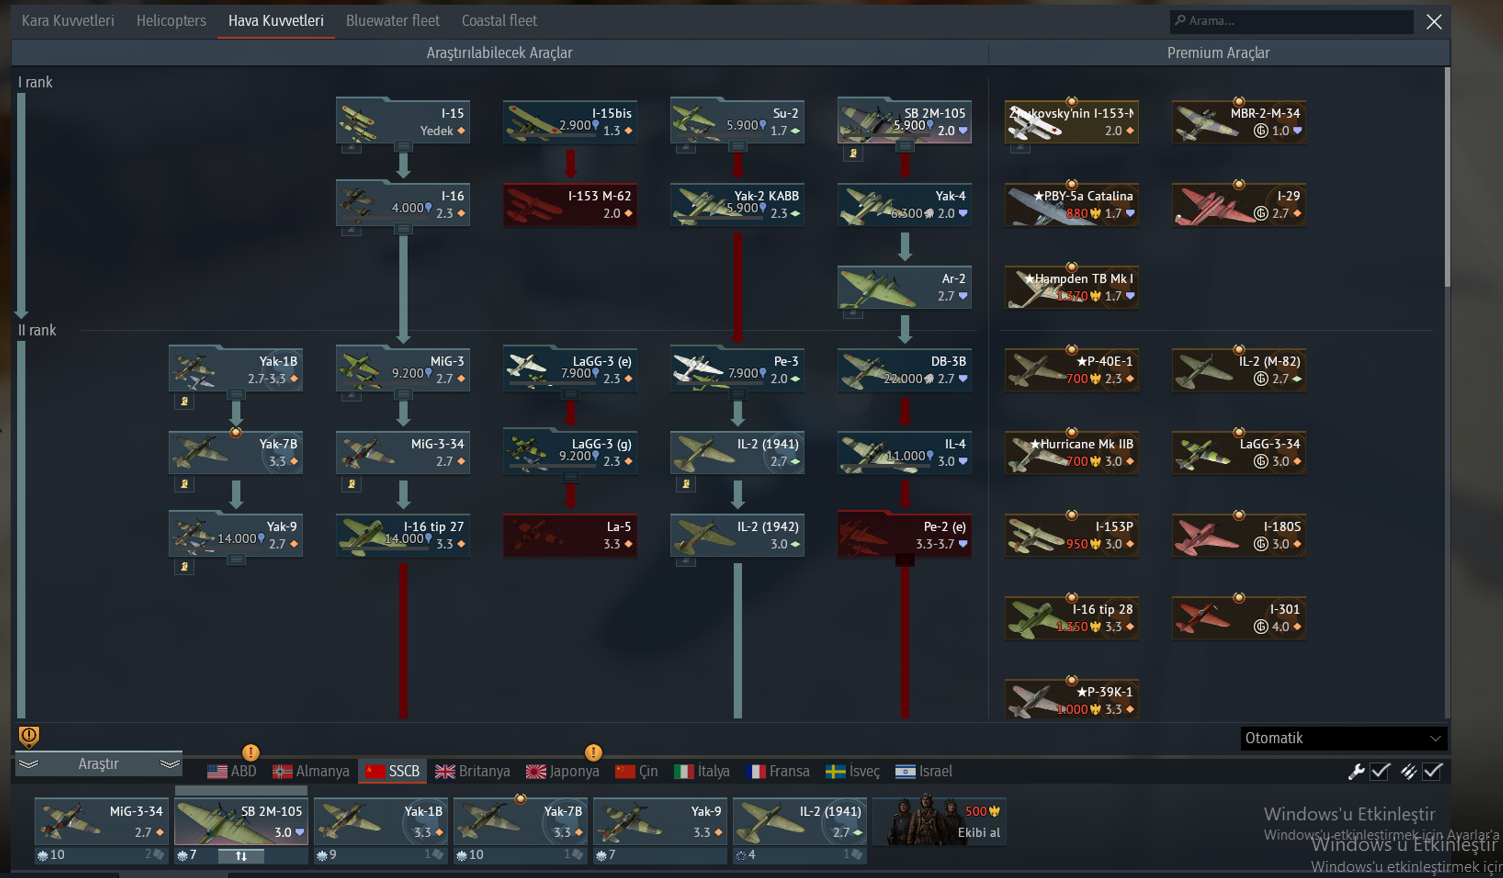Open the Otomatik dropdown

(x=1343, y=738)
